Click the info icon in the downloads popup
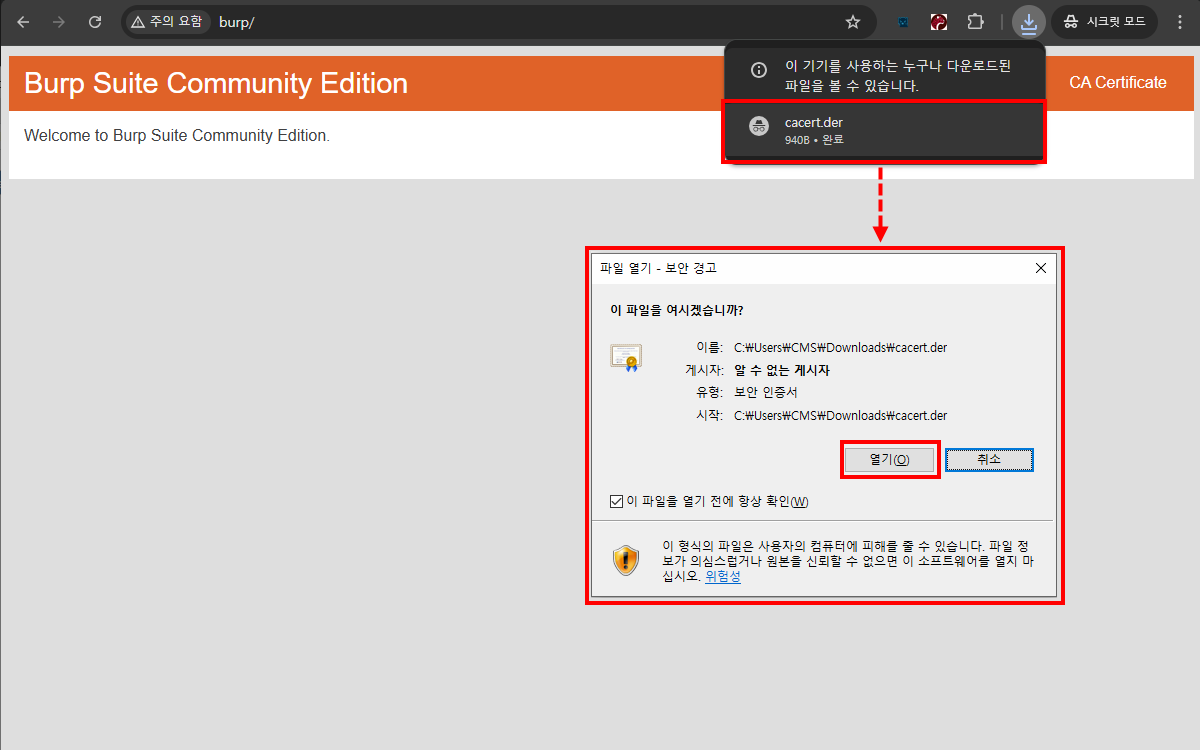 [759, 70]
